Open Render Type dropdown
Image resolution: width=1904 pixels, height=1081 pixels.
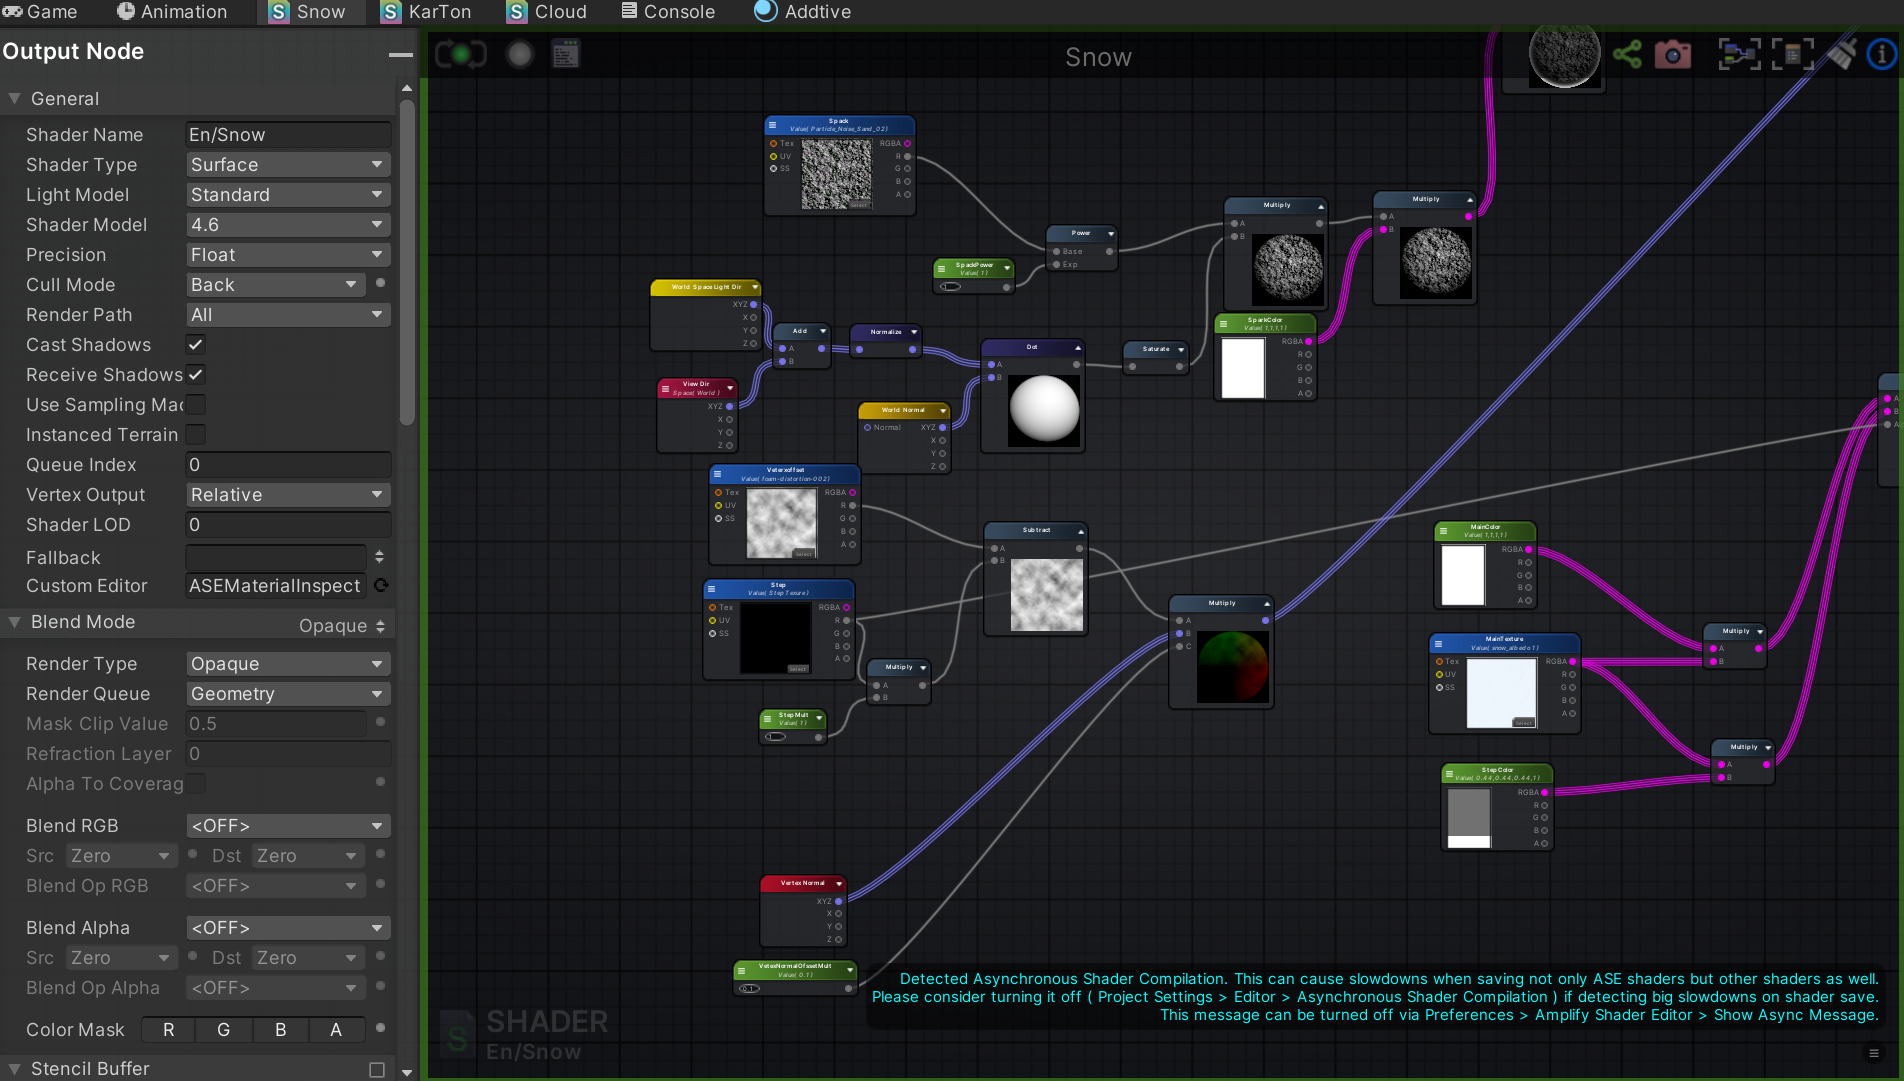pyautogui.click(x=288, y=664)
